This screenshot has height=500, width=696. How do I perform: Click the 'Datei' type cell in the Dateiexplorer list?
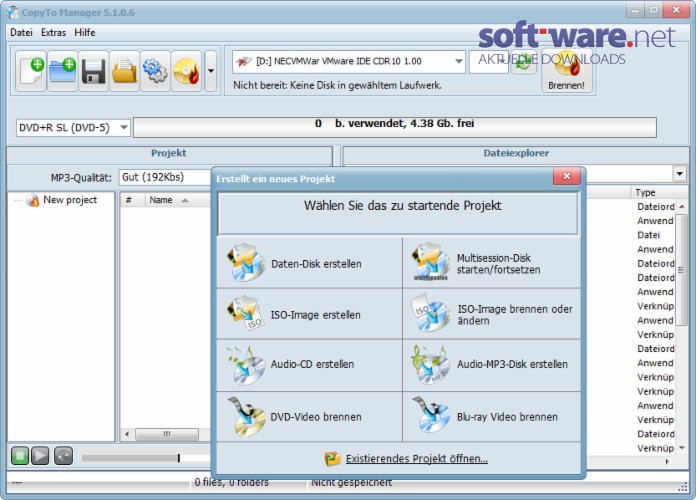click(649, 235)
